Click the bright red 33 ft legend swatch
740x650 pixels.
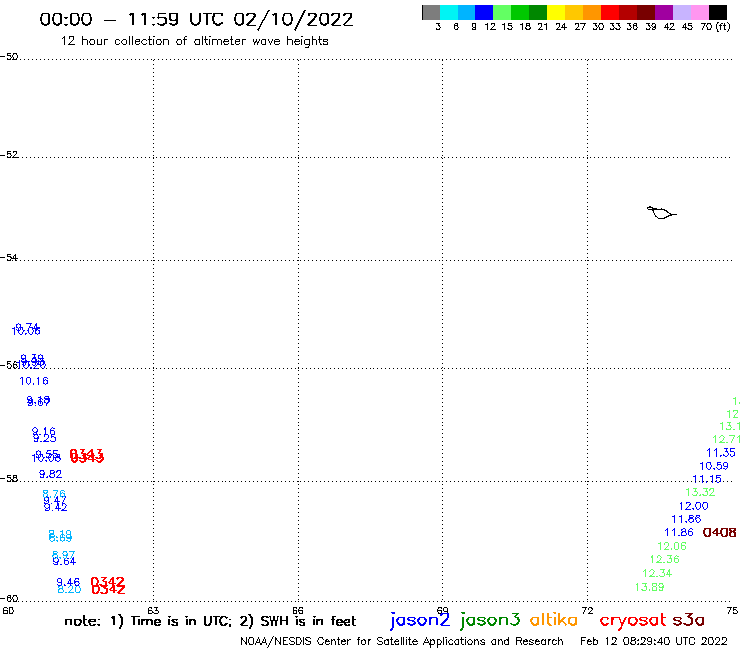tap(610, 12)
